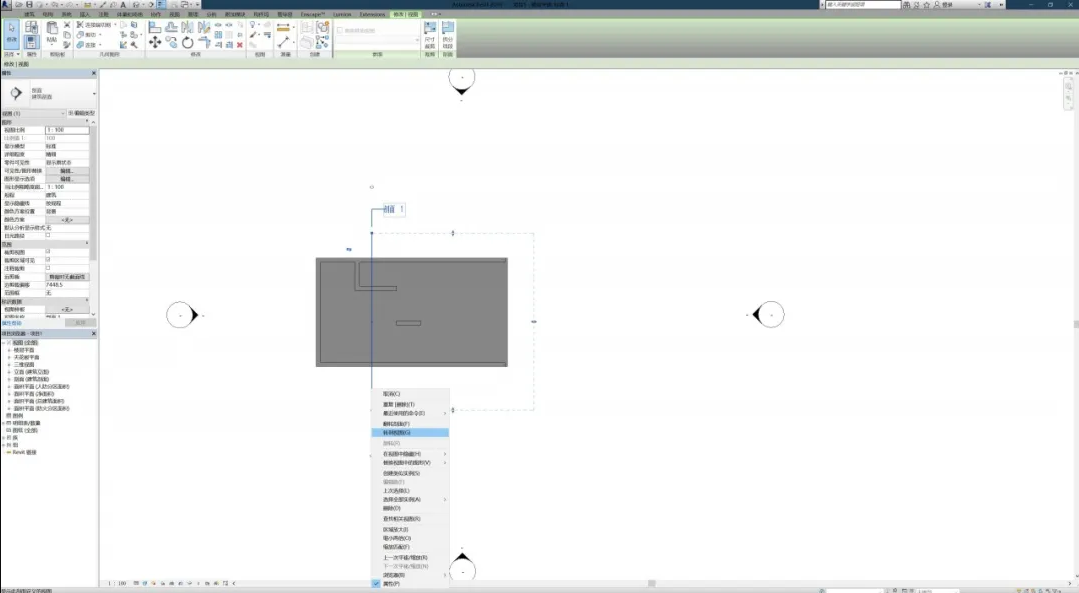This screenshot has width=1079, height=593.
Task: Click the north elevation marker in canvas
Action: pyautogui.click(x=462, y=81)
